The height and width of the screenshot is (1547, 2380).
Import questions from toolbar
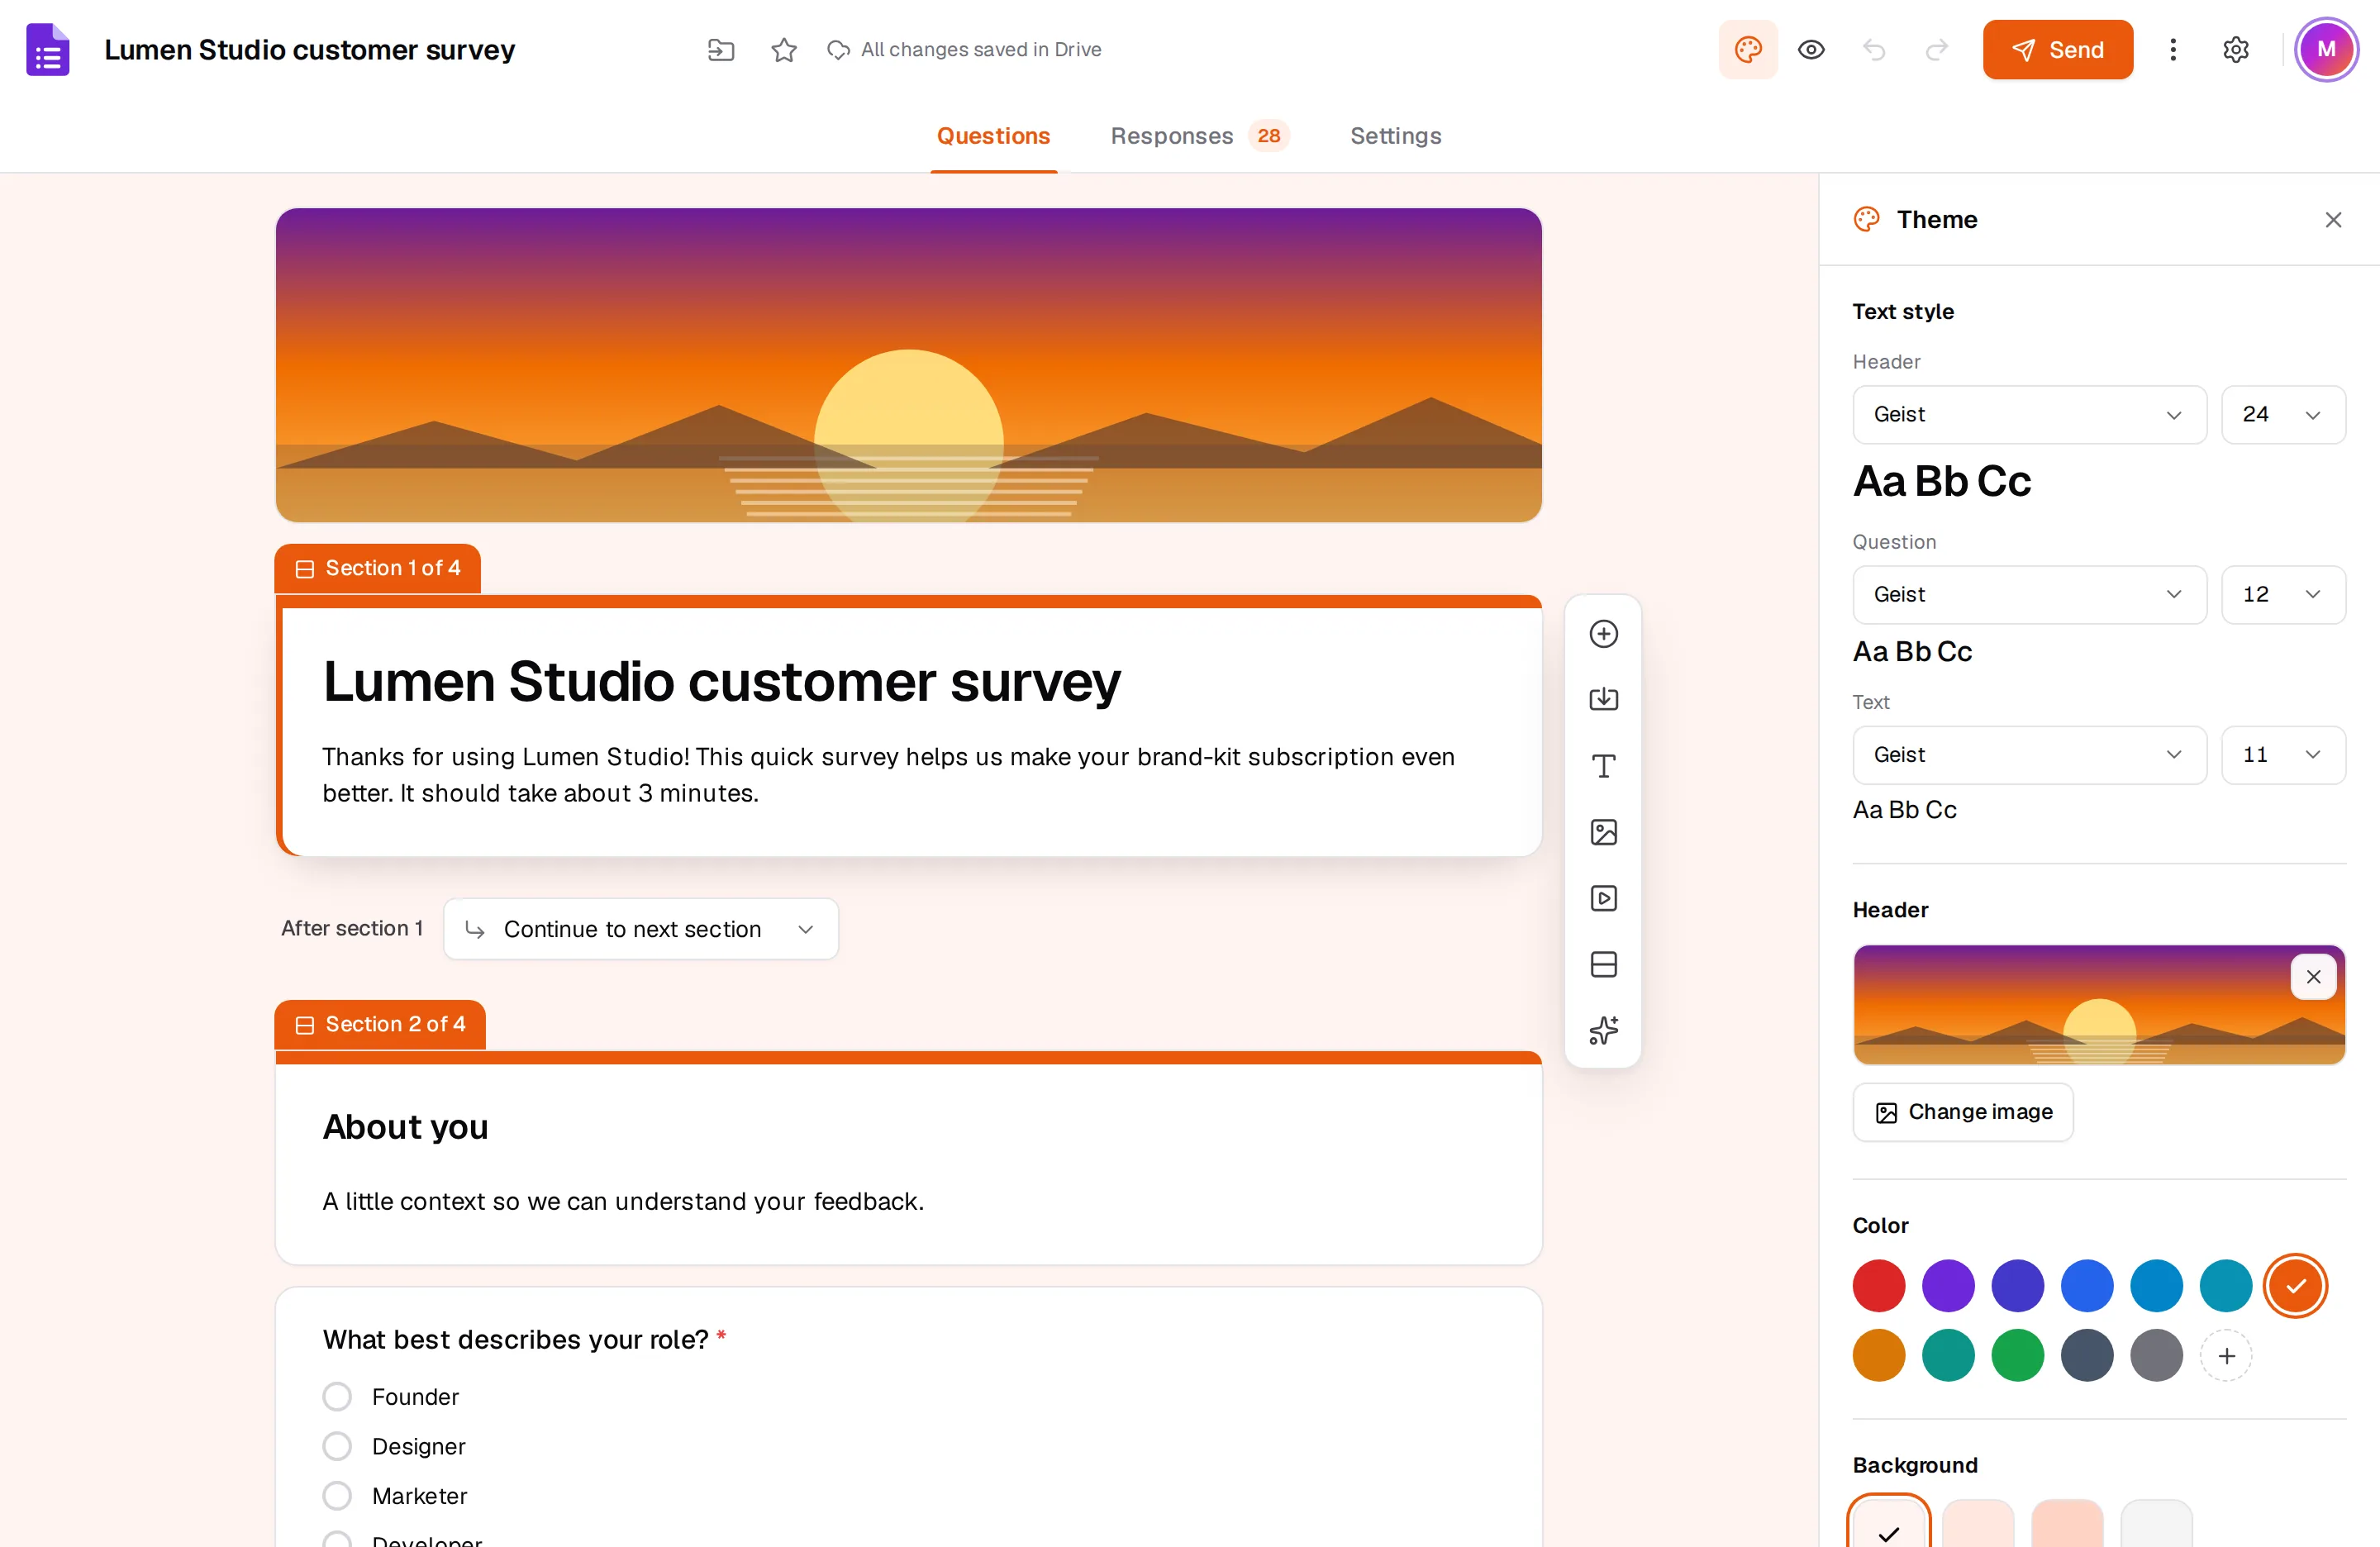1603,699
